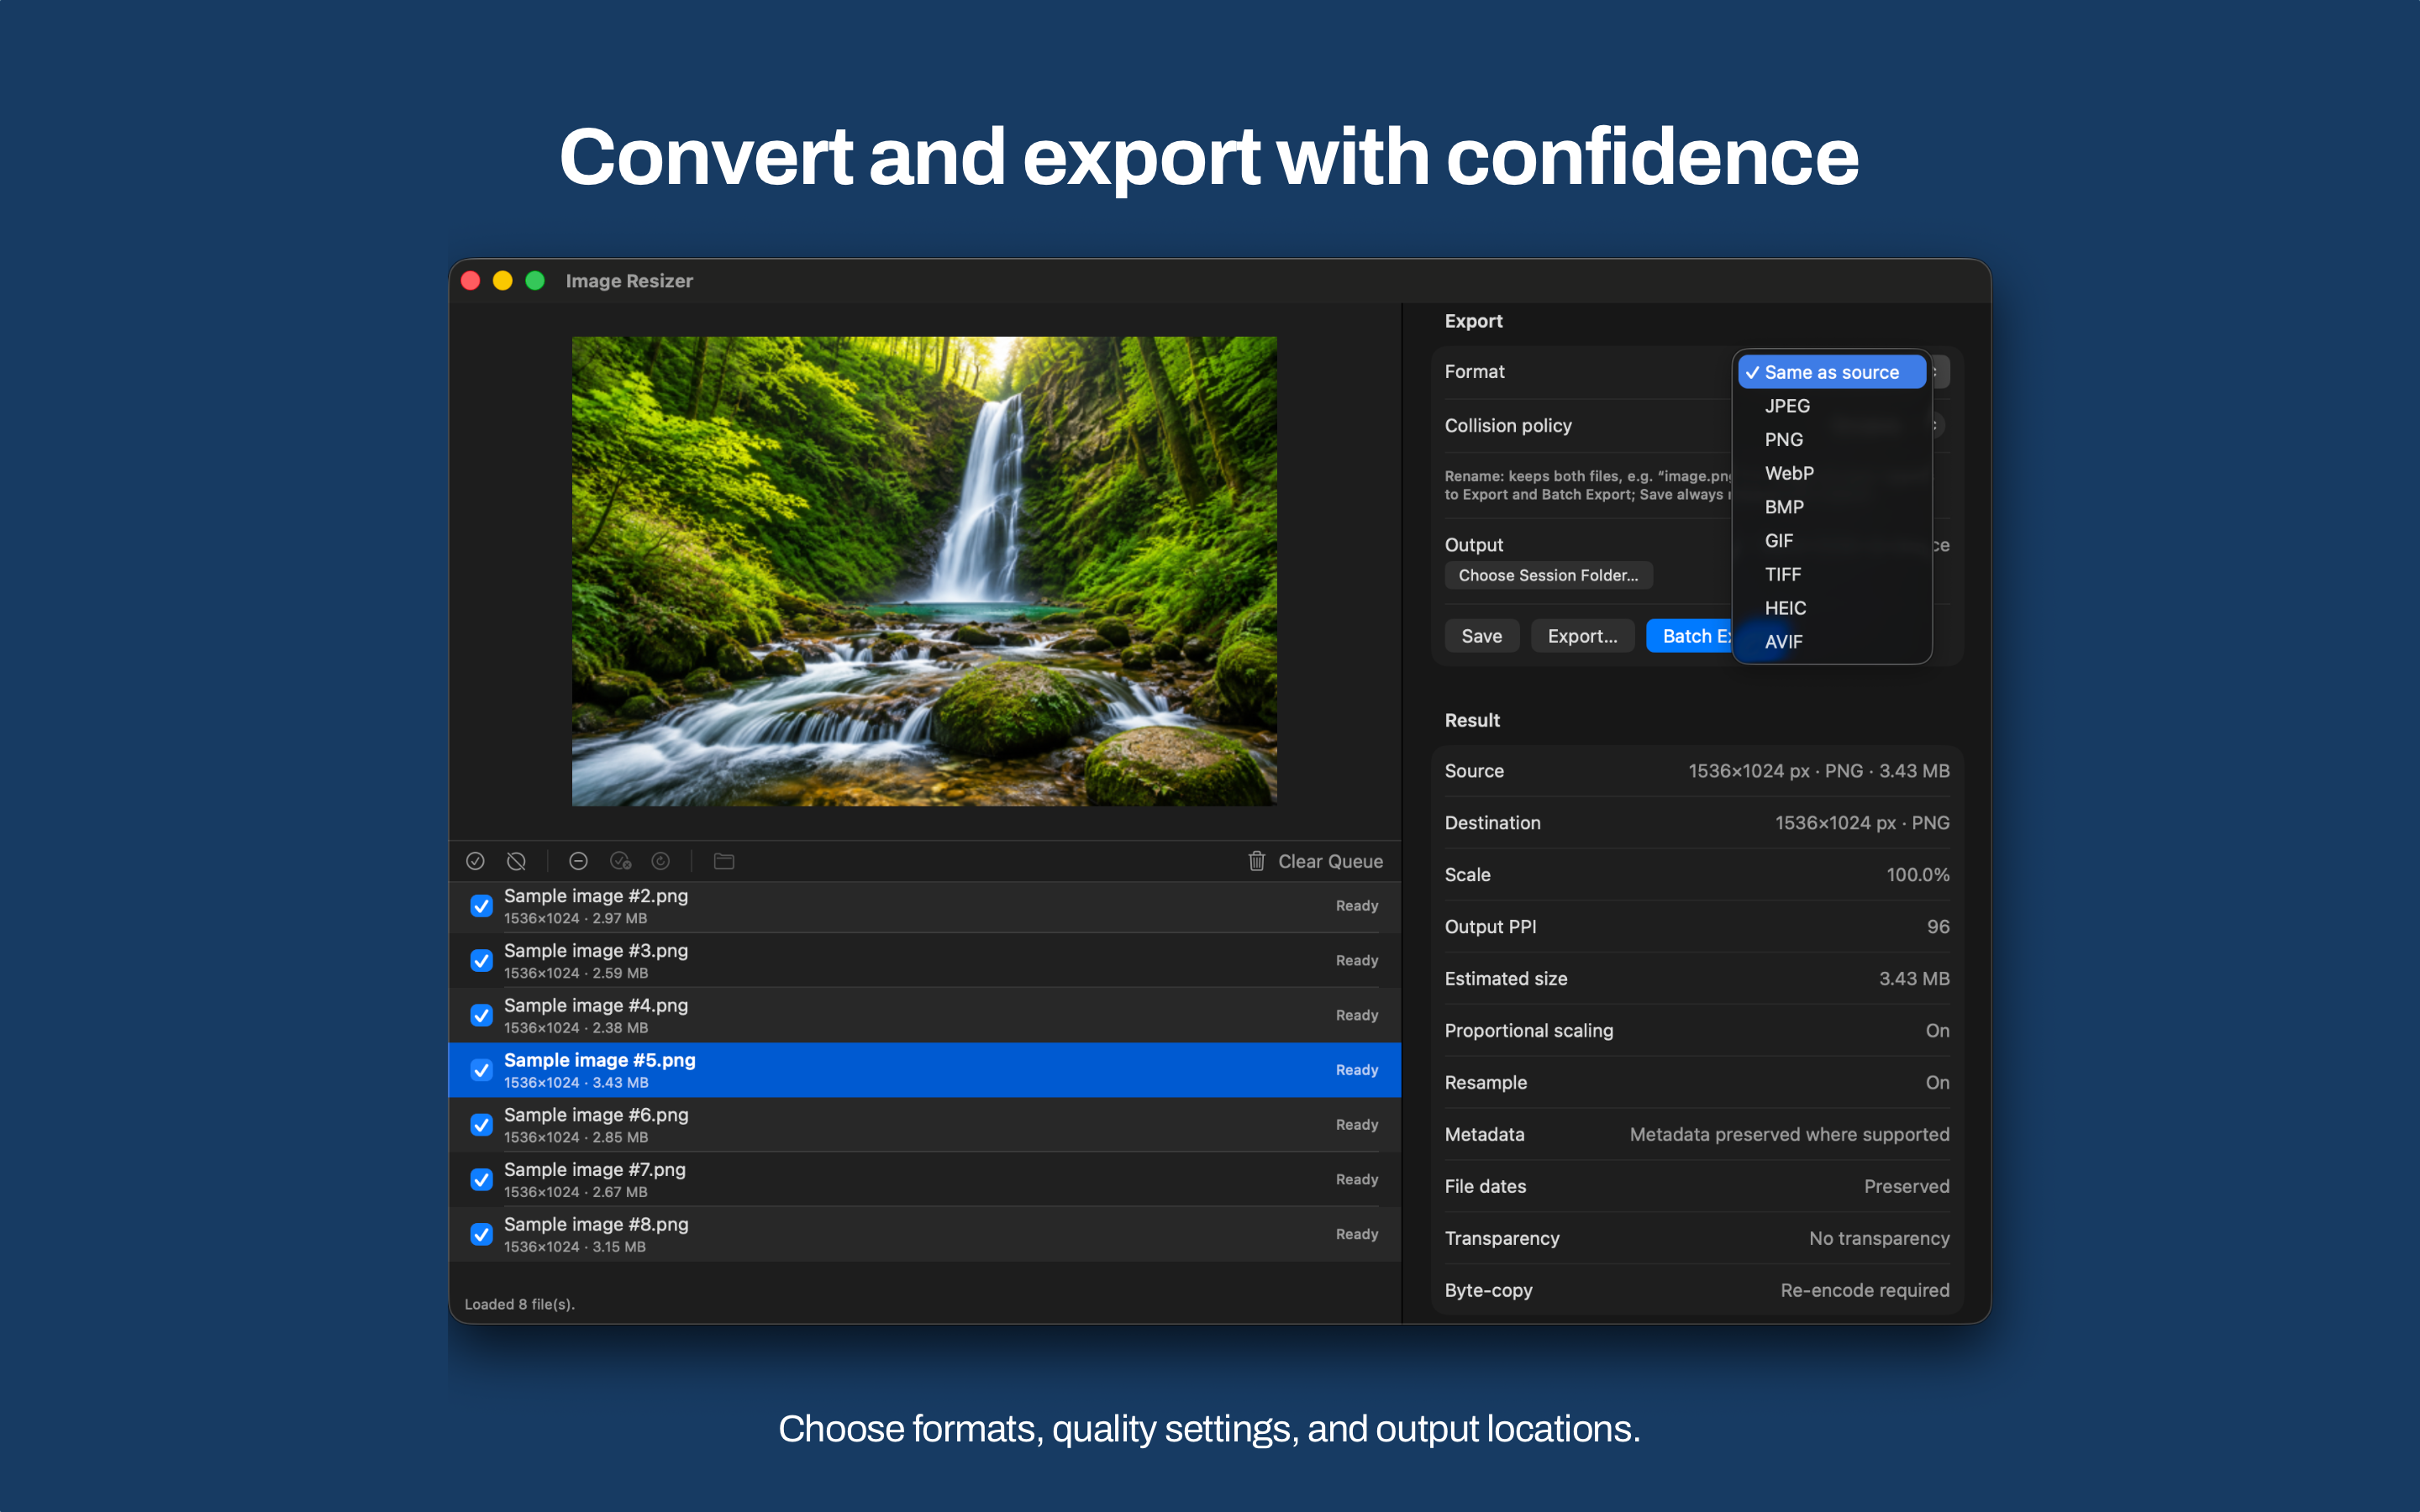Image resolution: width=2420 pixels, height=1512 pixels.
Task: Select the 'Sample image #8.png' row name
Action: tap(596, 1224)
